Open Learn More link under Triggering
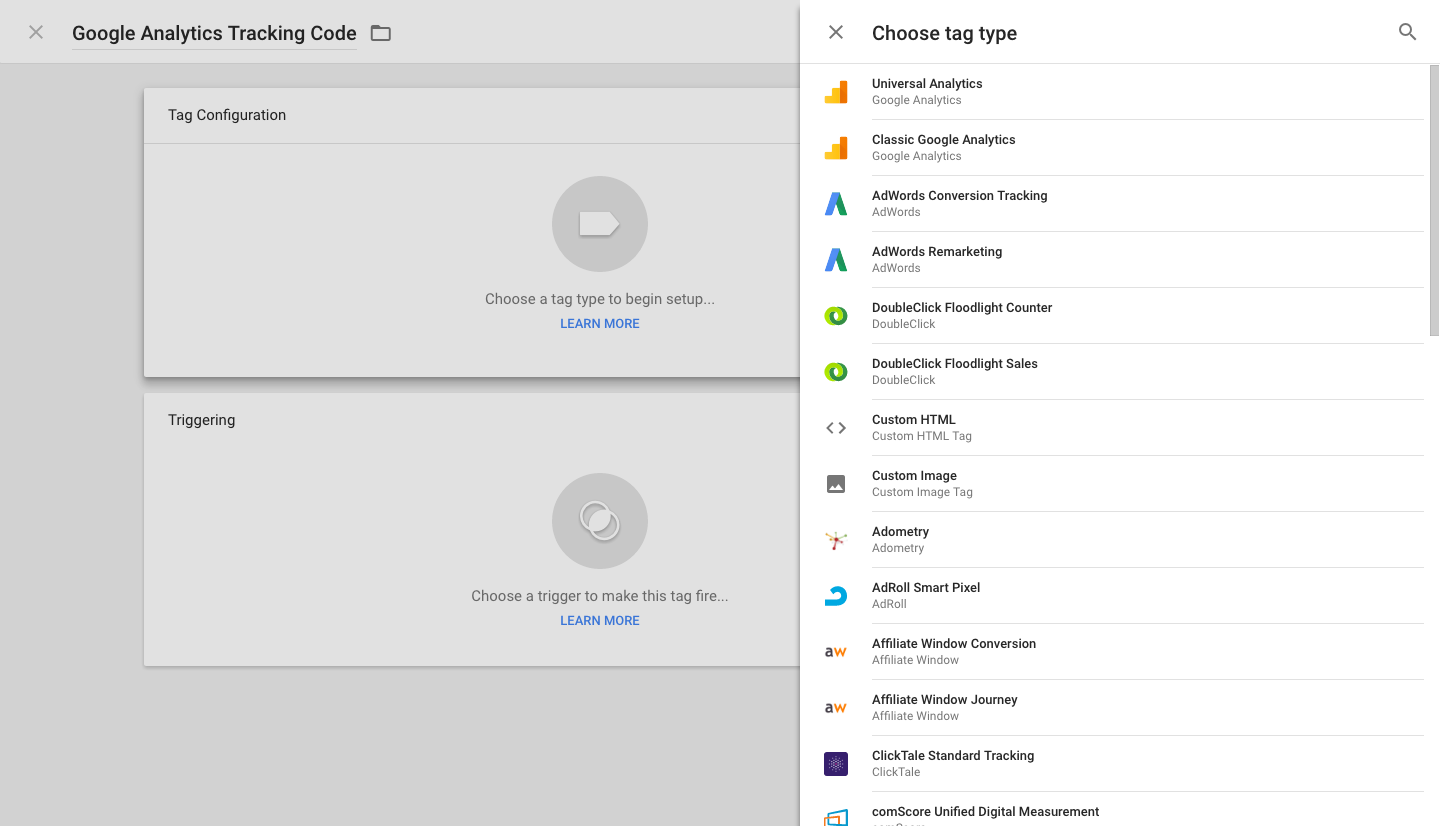The height and width of the screenshot is (826, 1440). [x=599, y=621]
